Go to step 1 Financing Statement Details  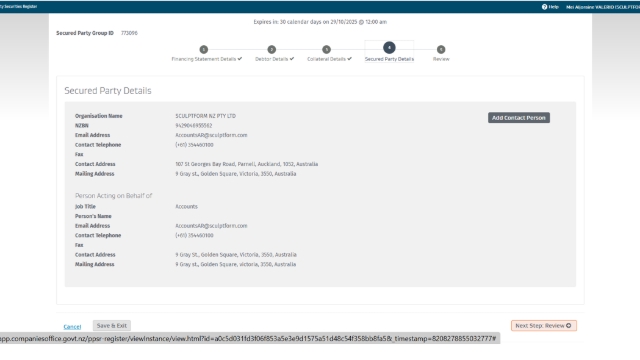point(207,54)
